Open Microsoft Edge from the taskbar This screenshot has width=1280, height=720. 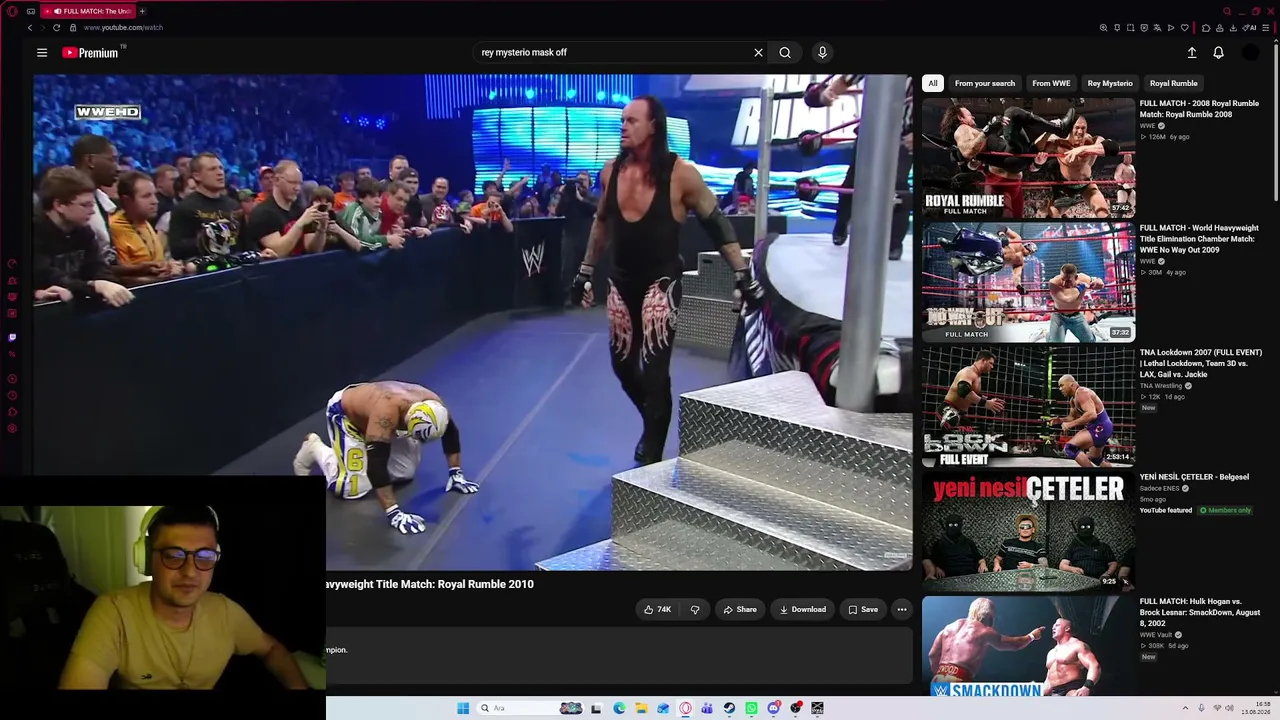[x=619, y=709]
